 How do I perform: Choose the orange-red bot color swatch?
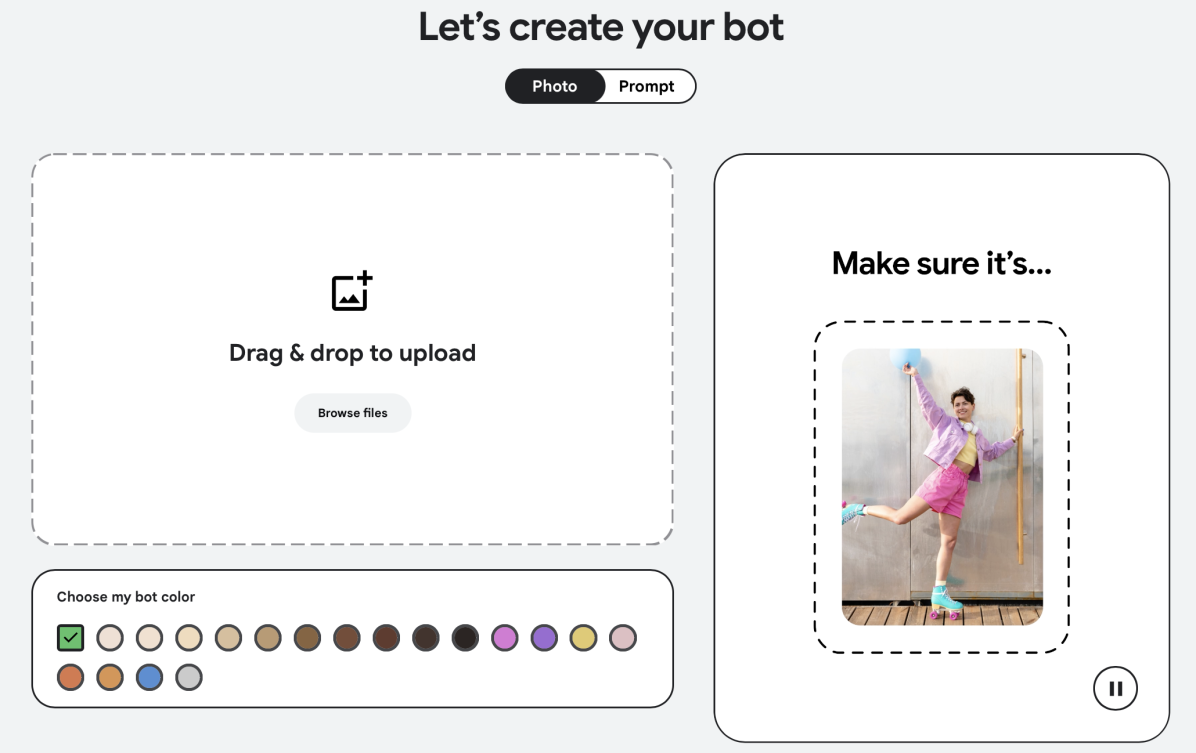point(70,677)
